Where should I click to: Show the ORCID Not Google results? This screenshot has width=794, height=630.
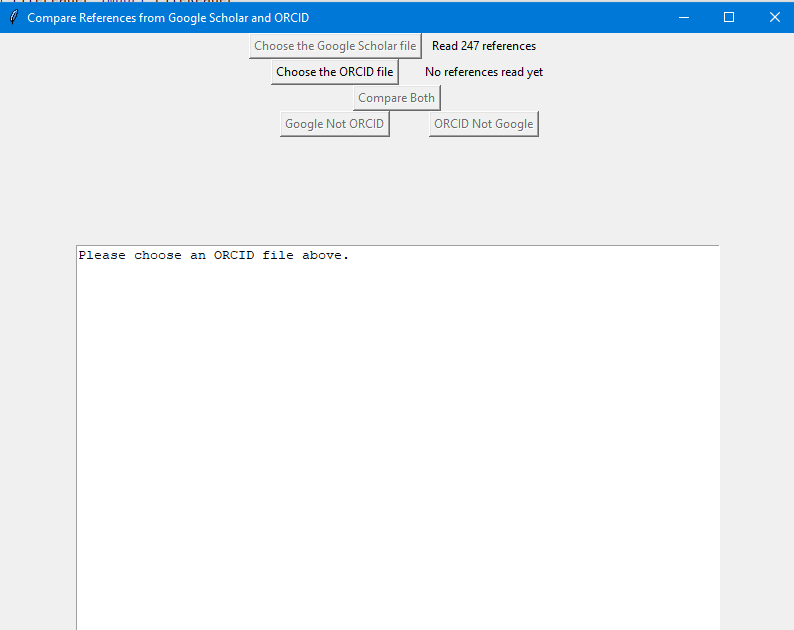(484, 124)
